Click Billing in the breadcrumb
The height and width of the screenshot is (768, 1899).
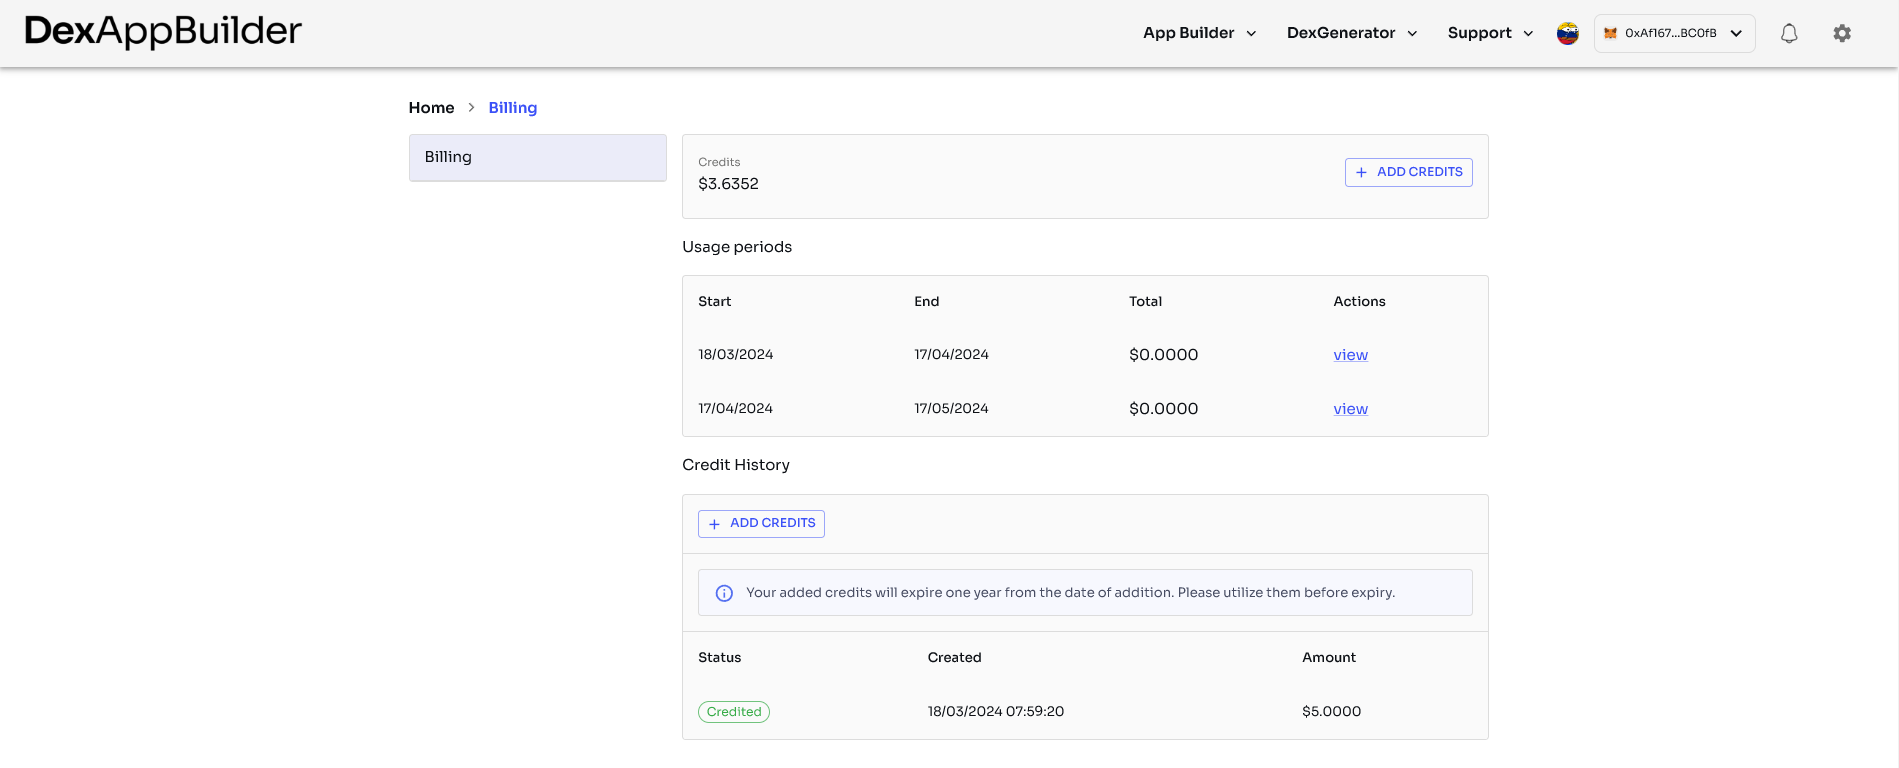click(512, 107)
